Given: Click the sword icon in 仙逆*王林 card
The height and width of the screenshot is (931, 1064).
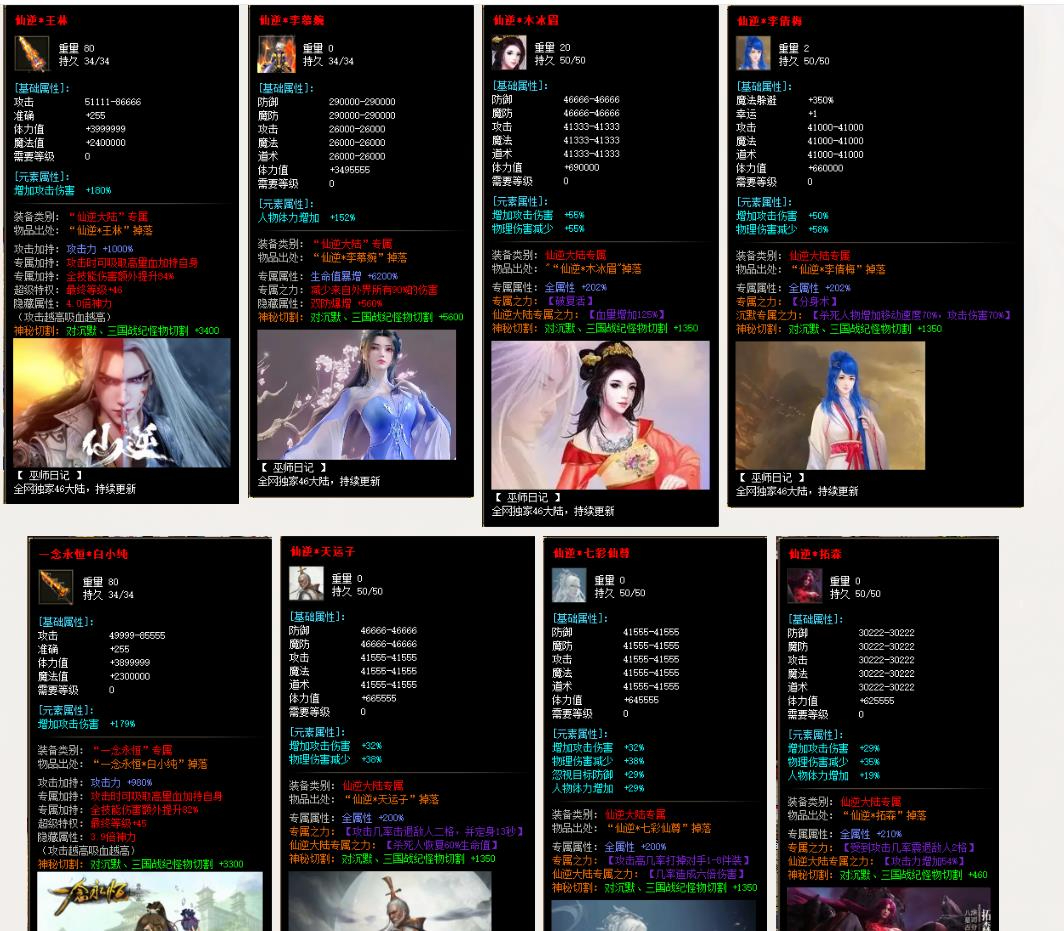Looking at the screenshot, I should tap(32, 54).
